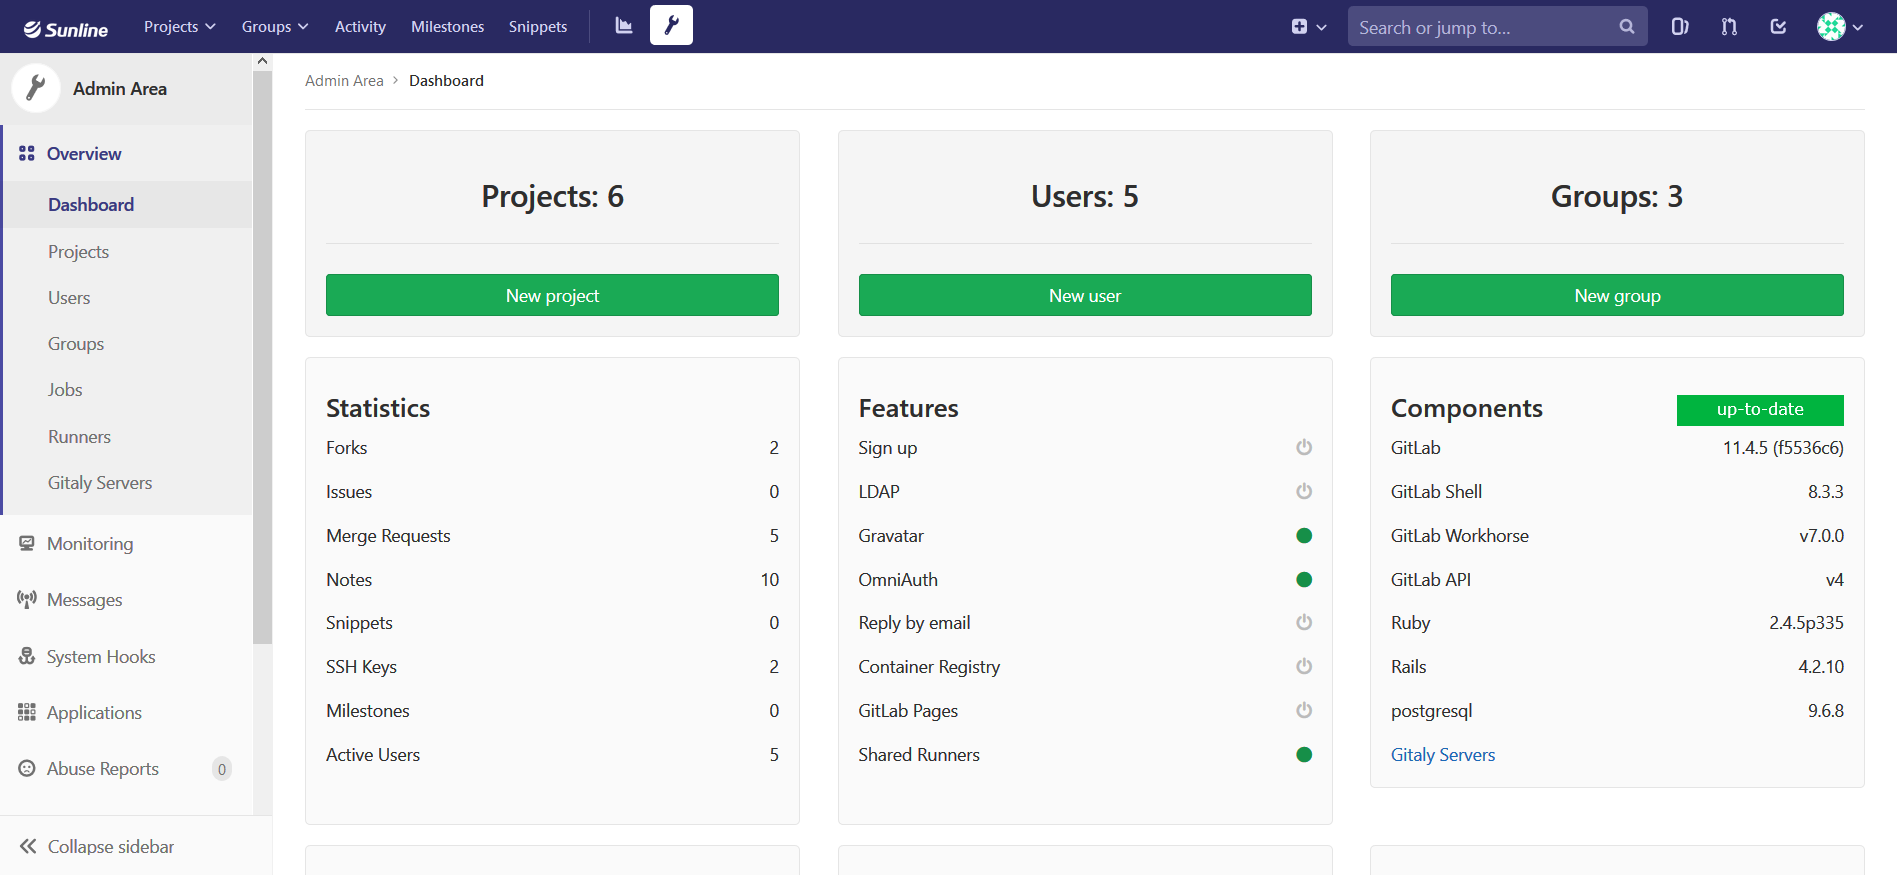Screen dimensions: 1897x875
Task: Click the postgresql version 9.6.8
Action: pyautogui.click(x=1826, y=711)
